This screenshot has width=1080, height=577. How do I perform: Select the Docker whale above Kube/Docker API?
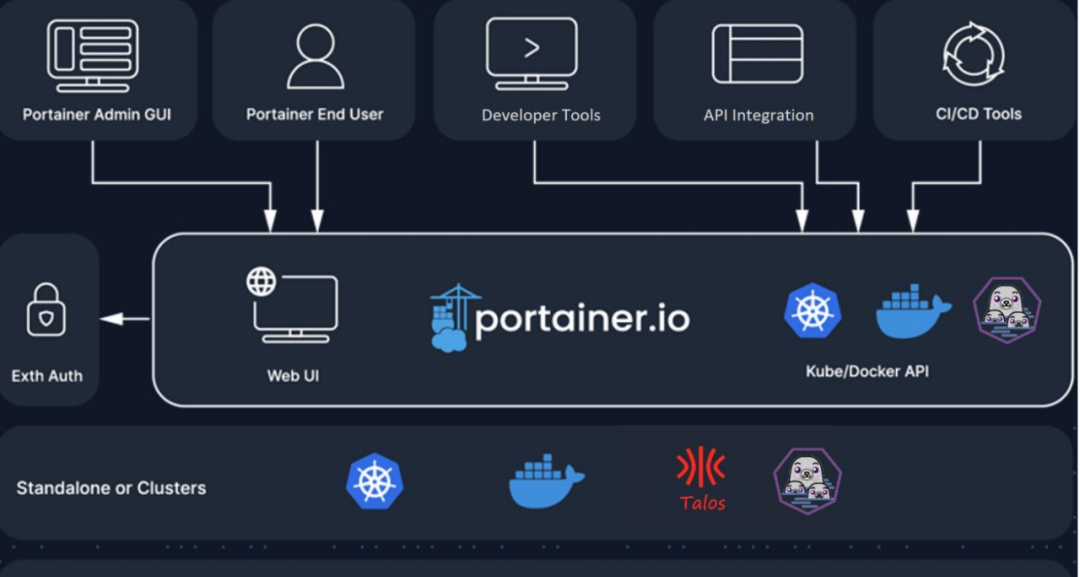point(913,311)
